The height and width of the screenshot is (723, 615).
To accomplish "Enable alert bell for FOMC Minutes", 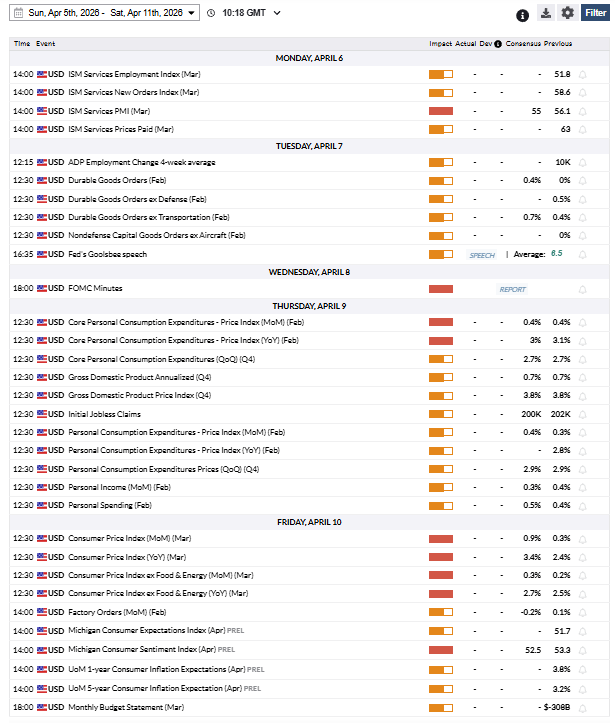I will pos(583,289).
